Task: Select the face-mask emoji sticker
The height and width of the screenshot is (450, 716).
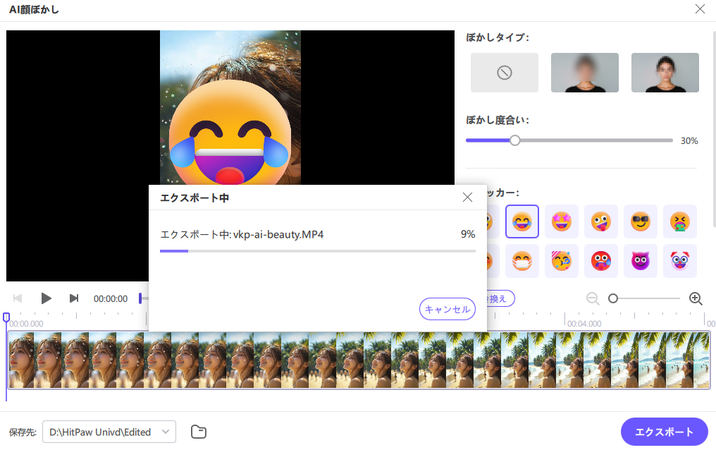Action: click(522, 261)
